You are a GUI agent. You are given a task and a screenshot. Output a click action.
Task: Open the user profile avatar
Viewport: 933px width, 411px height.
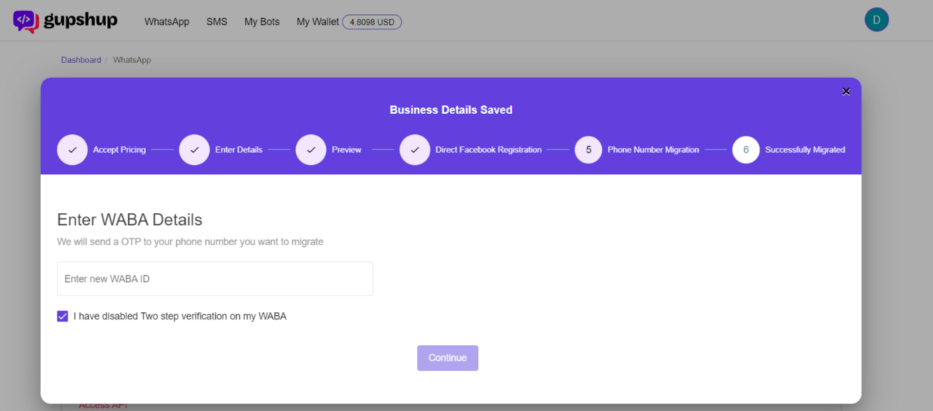(x=876, y=20)
